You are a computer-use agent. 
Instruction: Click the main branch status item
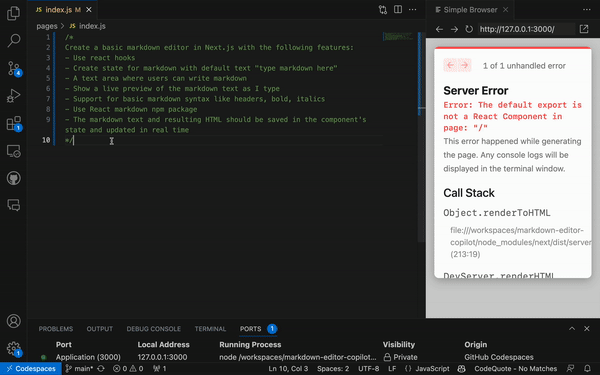79,369
